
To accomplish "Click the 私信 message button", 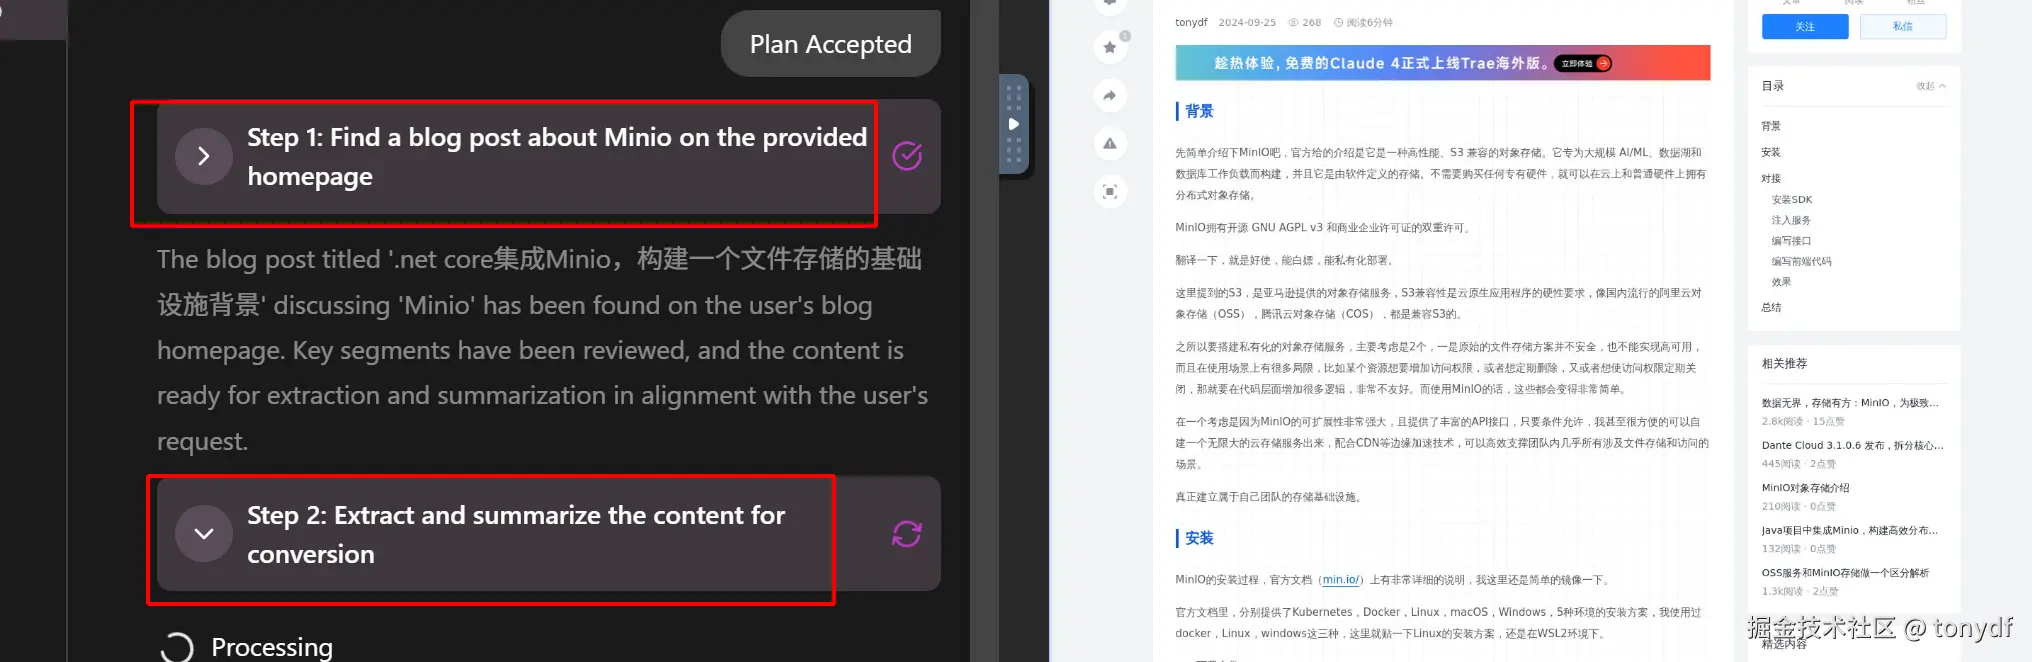I will [x=1903, y=26].
